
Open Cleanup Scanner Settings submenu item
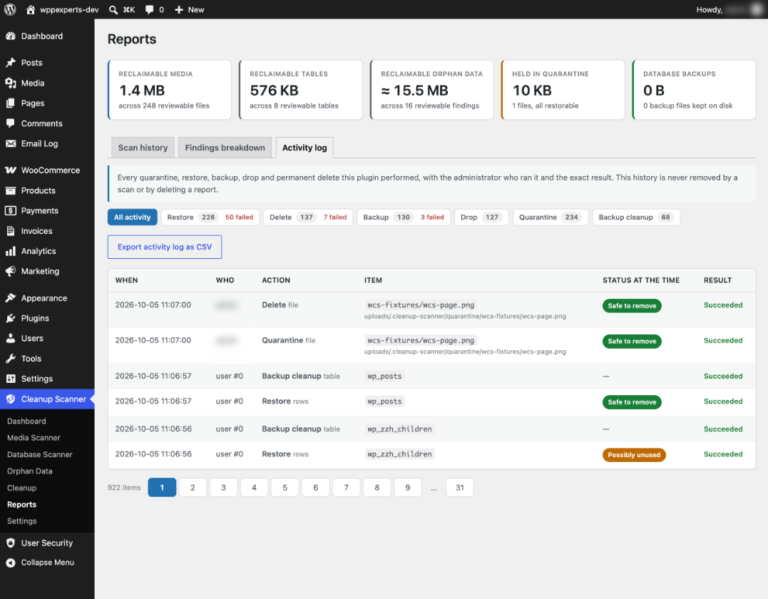[x=22, y=521]
